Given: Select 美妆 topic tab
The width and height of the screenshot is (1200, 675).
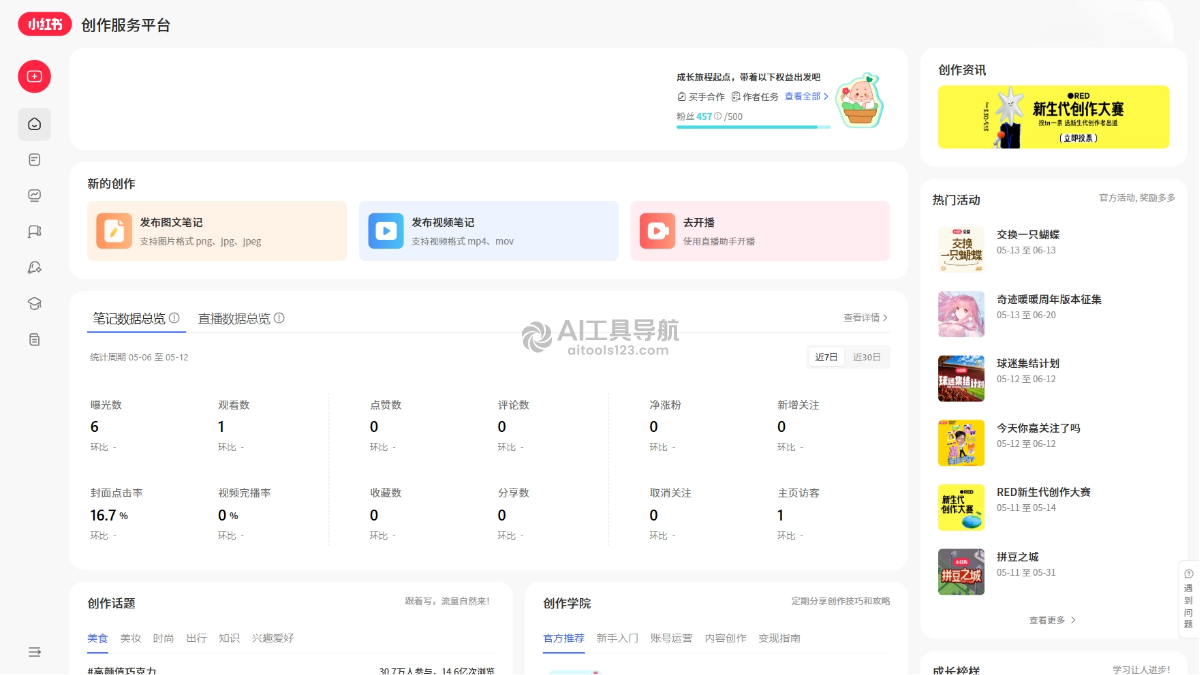Looking at the screenshot, I should tap(130, 638).
